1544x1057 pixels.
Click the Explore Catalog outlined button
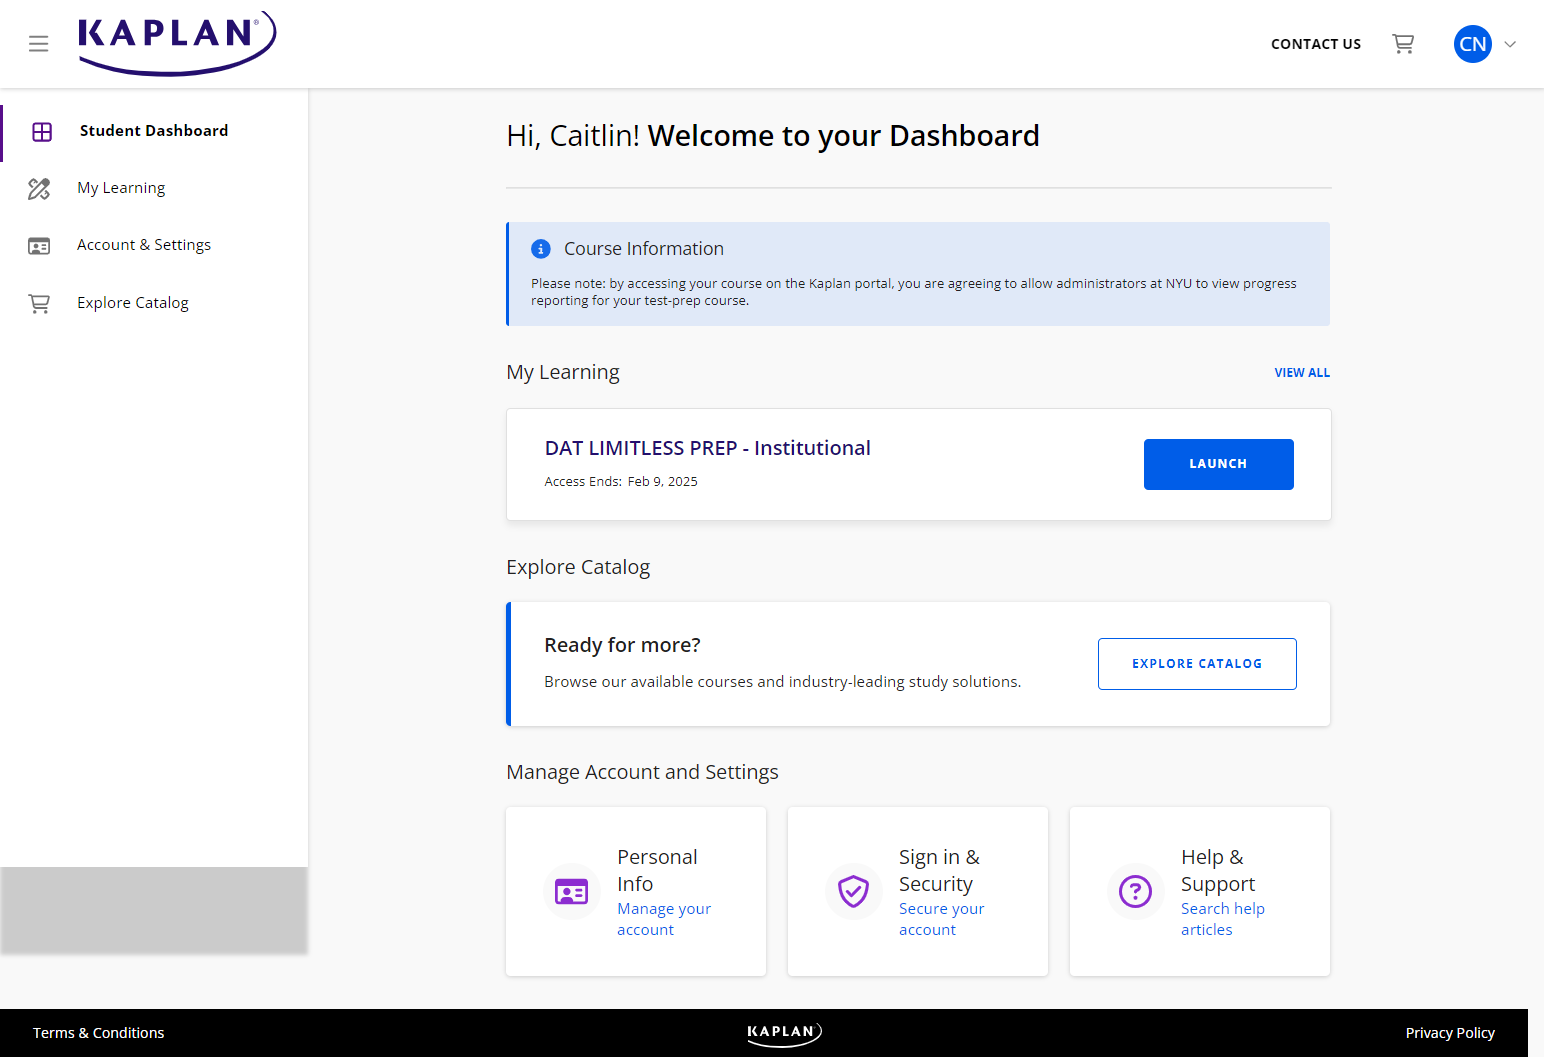point(1197,664)
